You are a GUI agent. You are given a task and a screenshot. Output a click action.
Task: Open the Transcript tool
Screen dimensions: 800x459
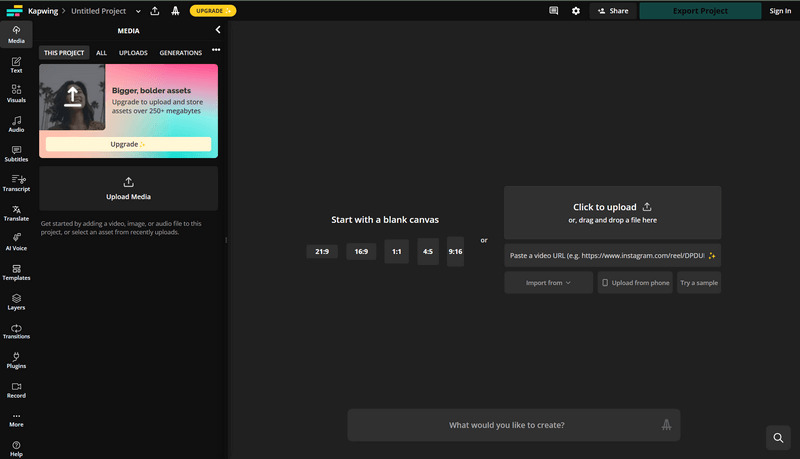click(16, 183)
